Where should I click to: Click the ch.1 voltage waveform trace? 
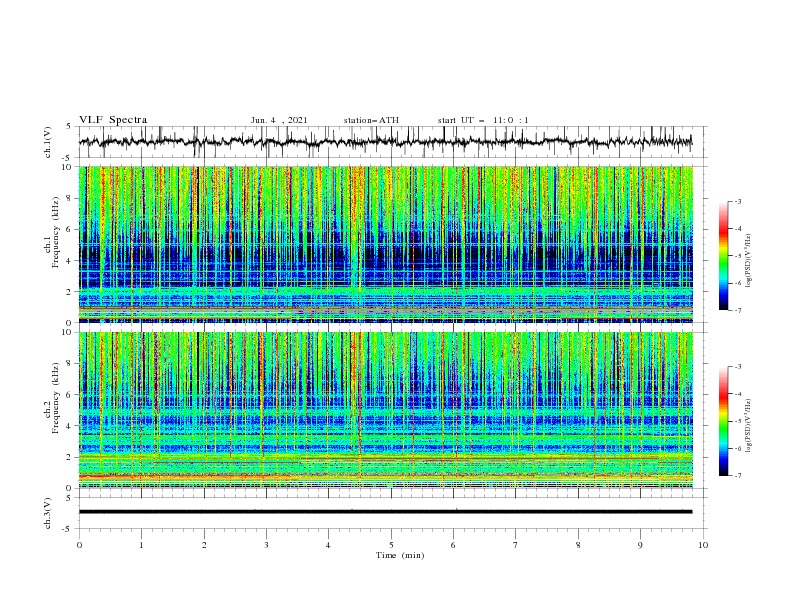pyautogui.click(x=385, y=142)
